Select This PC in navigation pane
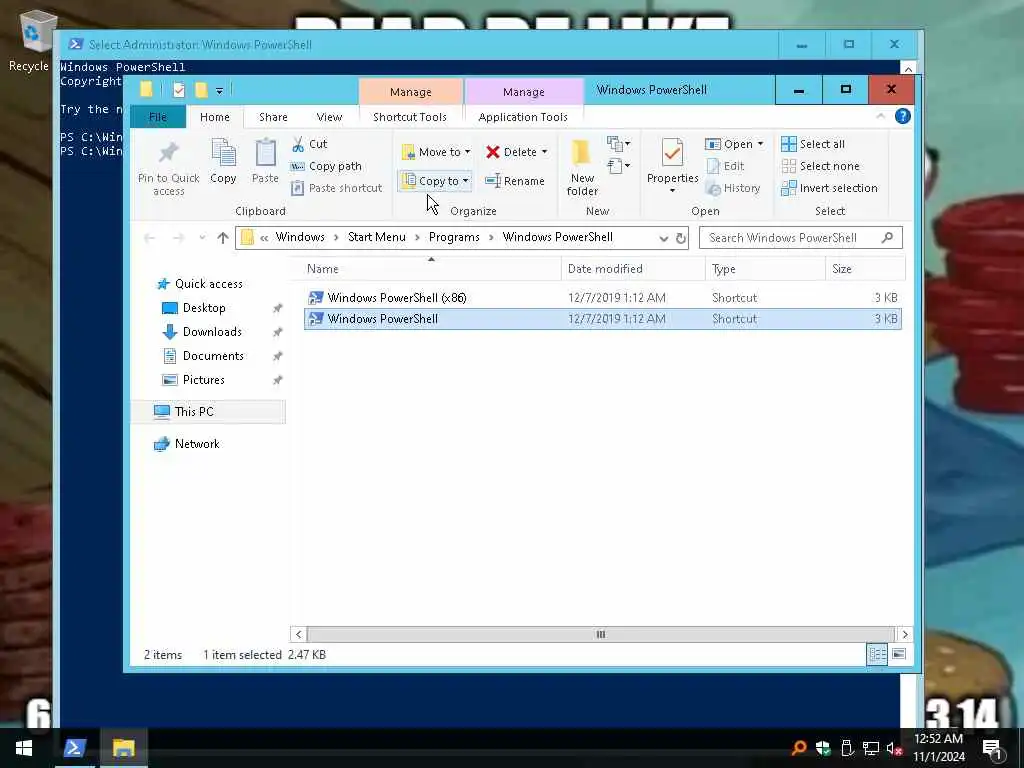This screenshot has width=1024, height=768. click(x=194, y=411)
